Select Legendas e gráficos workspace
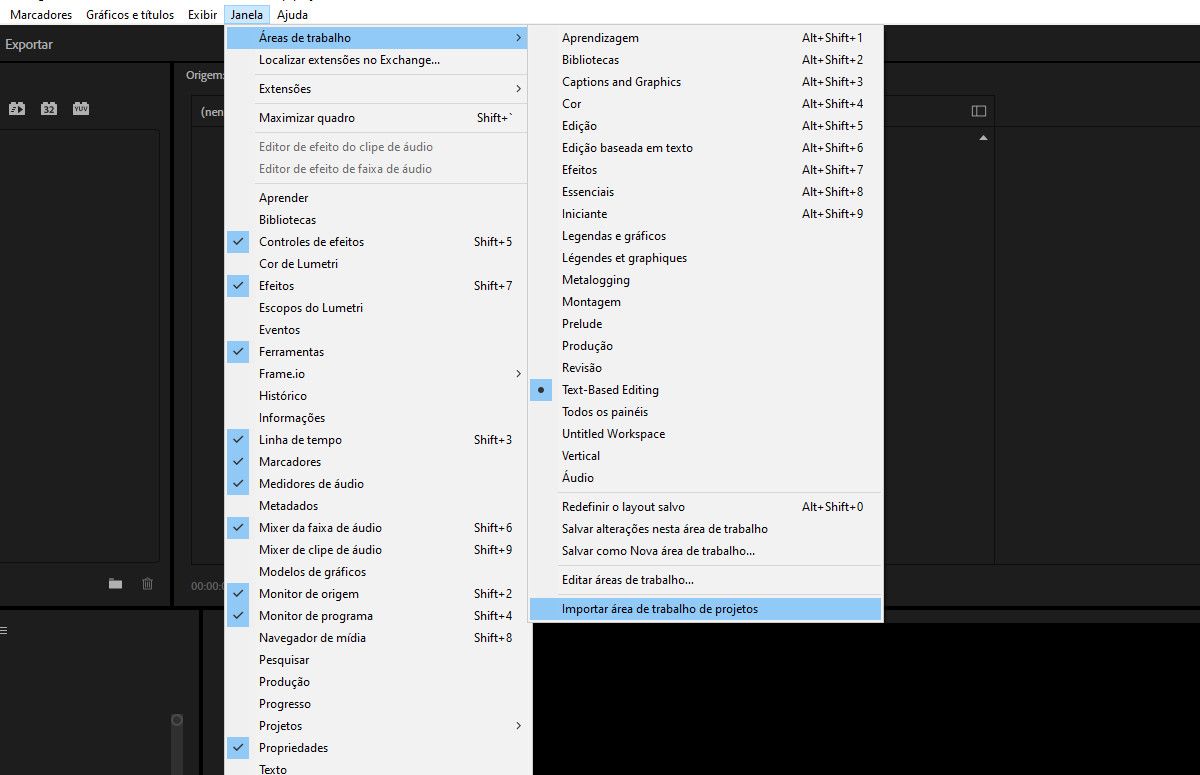Image resolution: width=1200 pixels, height=775 pixels. [x=706, y=236]
